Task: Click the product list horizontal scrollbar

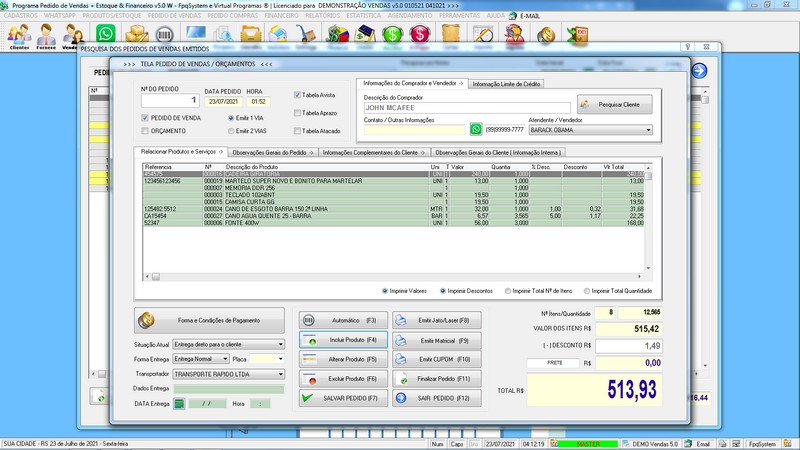Action: click(393, 277)
